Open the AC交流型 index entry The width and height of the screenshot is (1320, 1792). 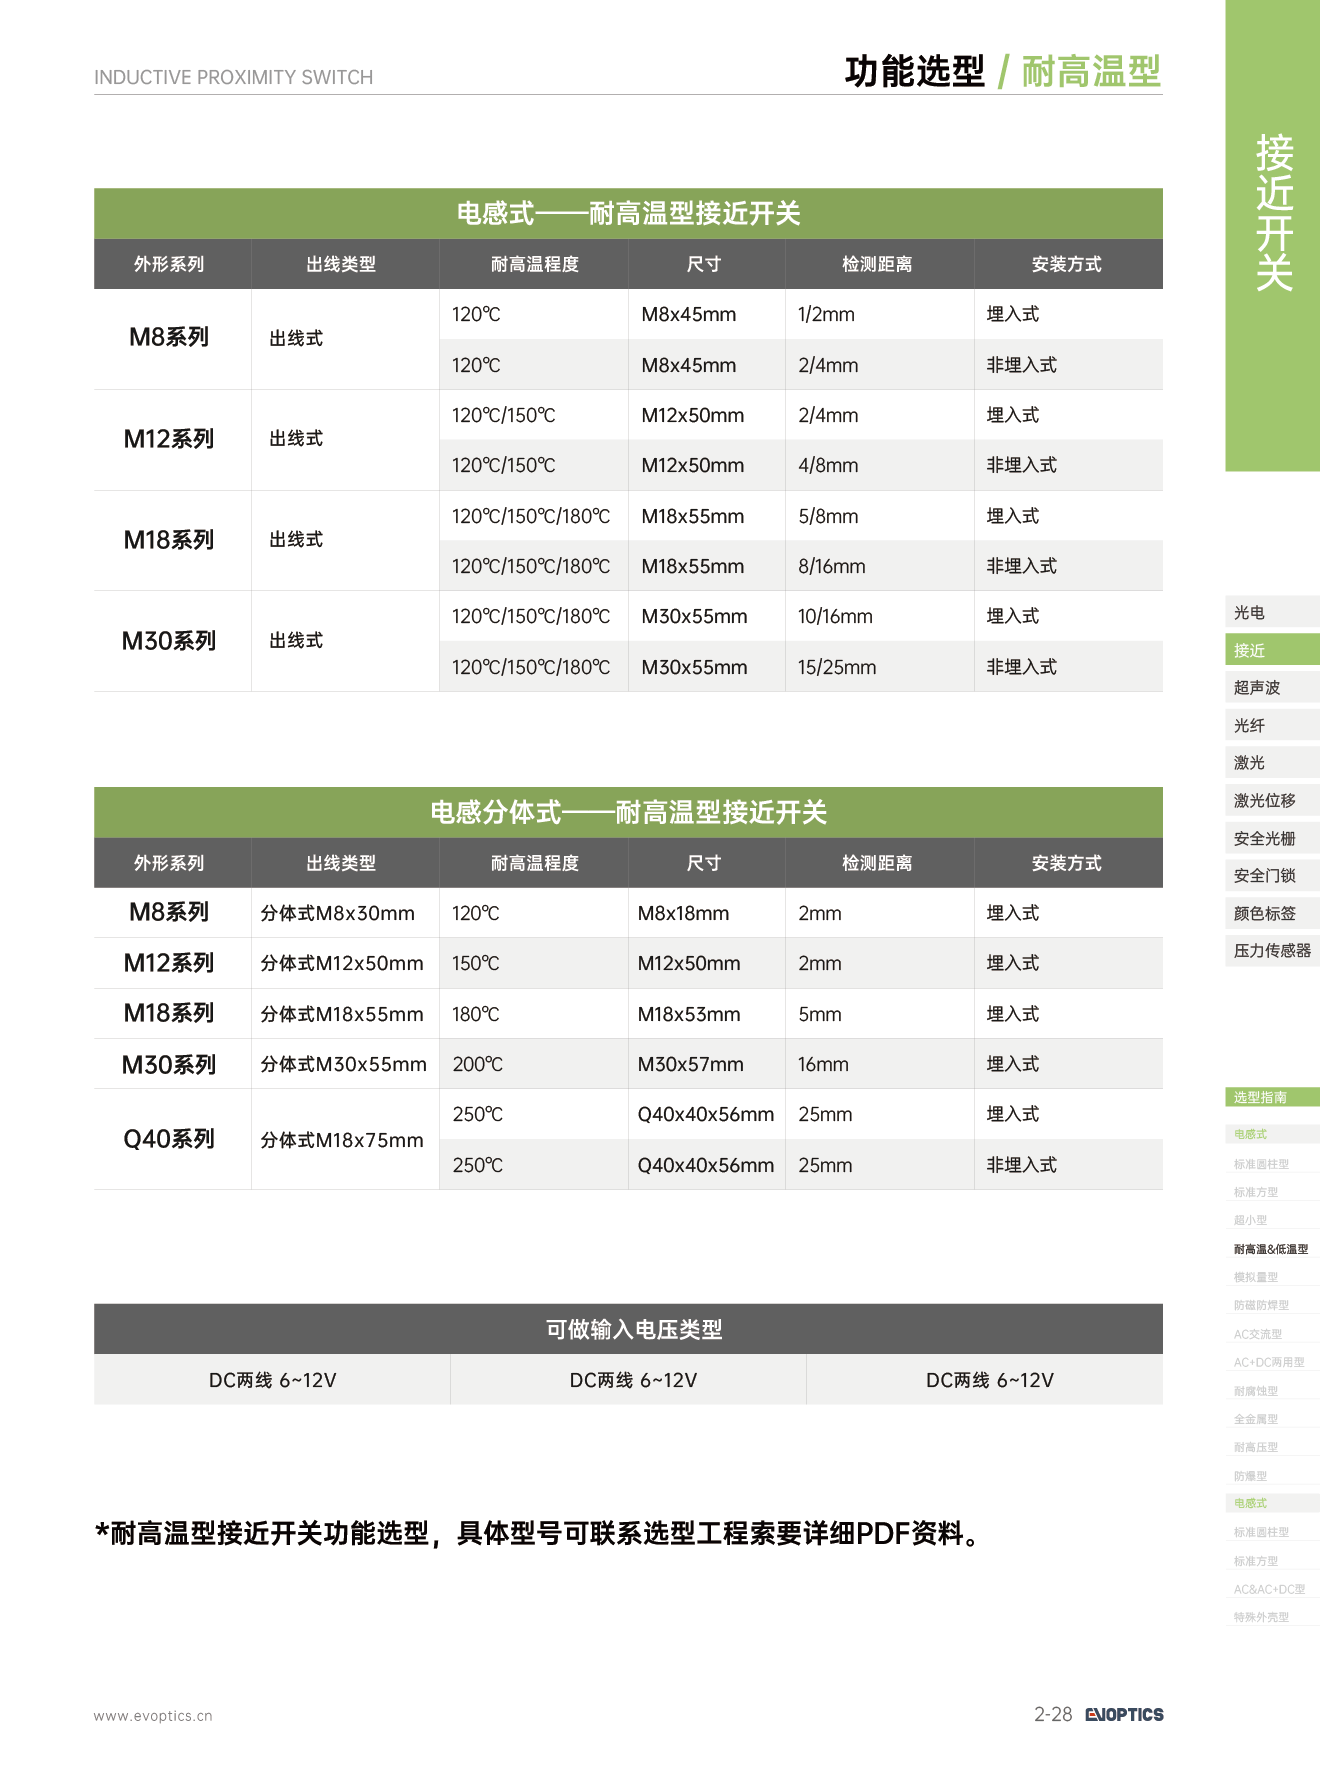click(x=1257, y=1334)
